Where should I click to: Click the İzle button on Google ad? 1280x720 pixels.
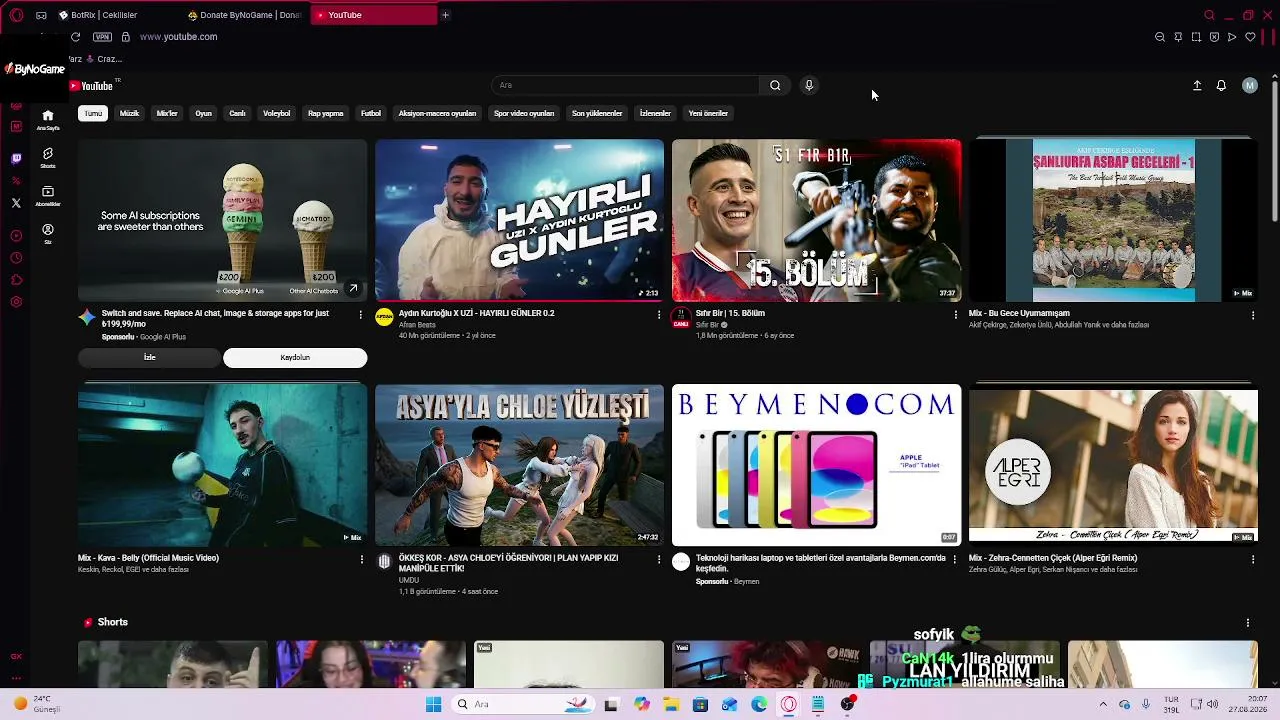coord(149,358)
